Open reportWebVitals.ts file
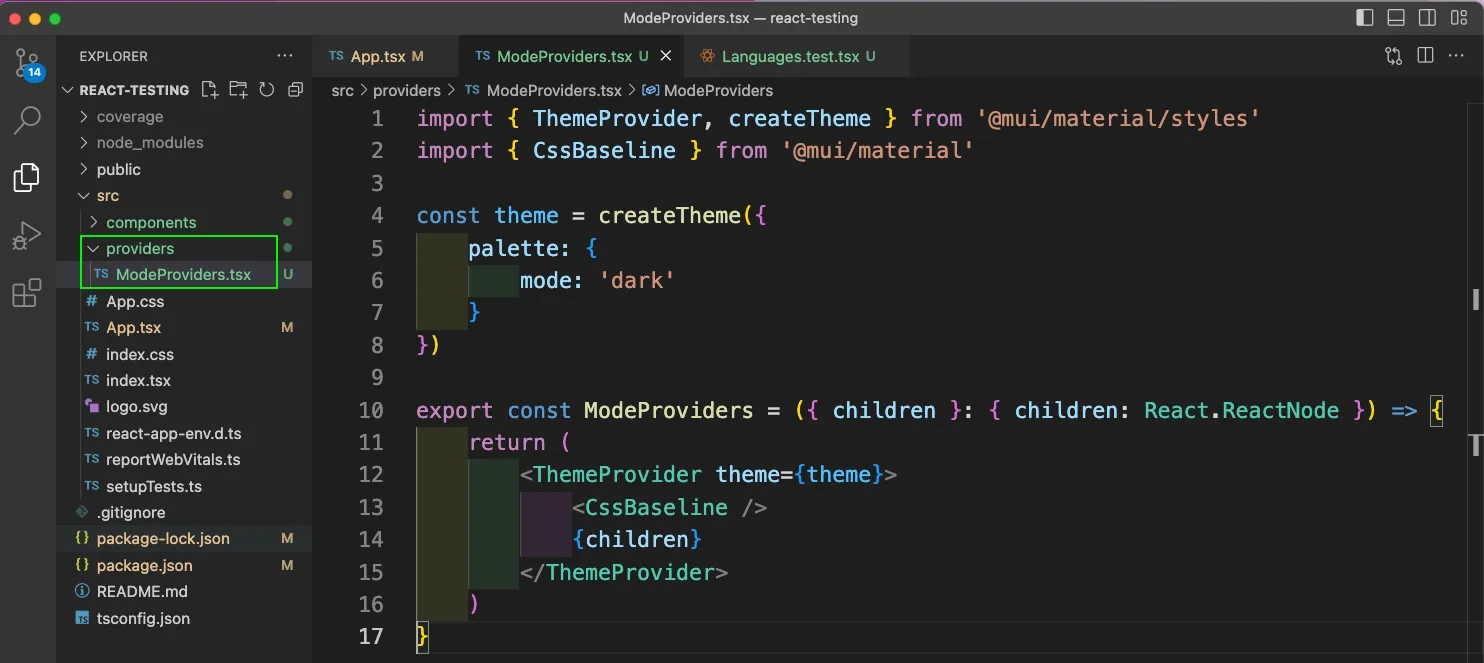The height and width of the screenshot is (663, 1484). click(x=173, y=460)
